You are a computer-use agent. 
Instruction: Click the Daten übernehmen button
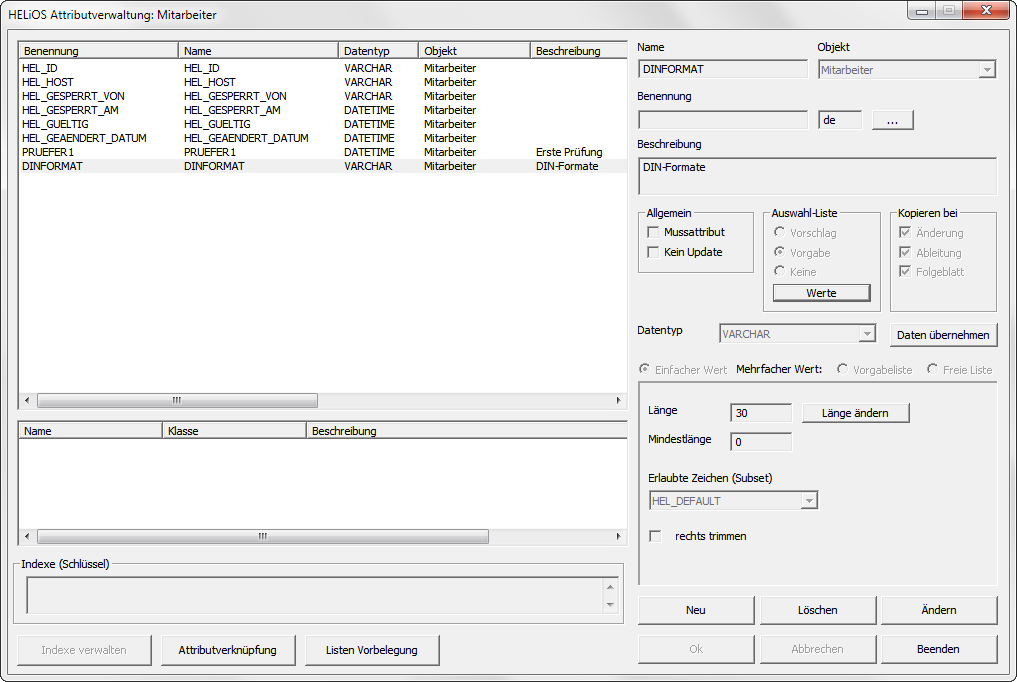pyautogui.click(x=943, y=335)
